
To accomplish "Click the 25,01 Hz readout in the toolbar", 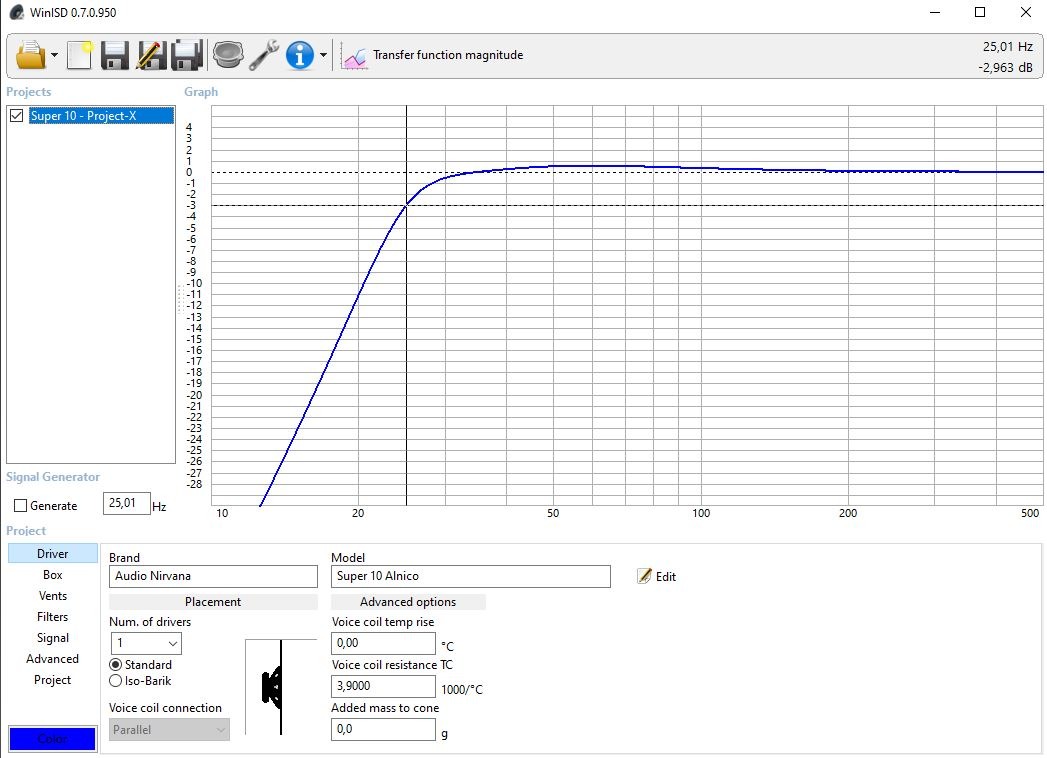I will tap(1008, 47).
